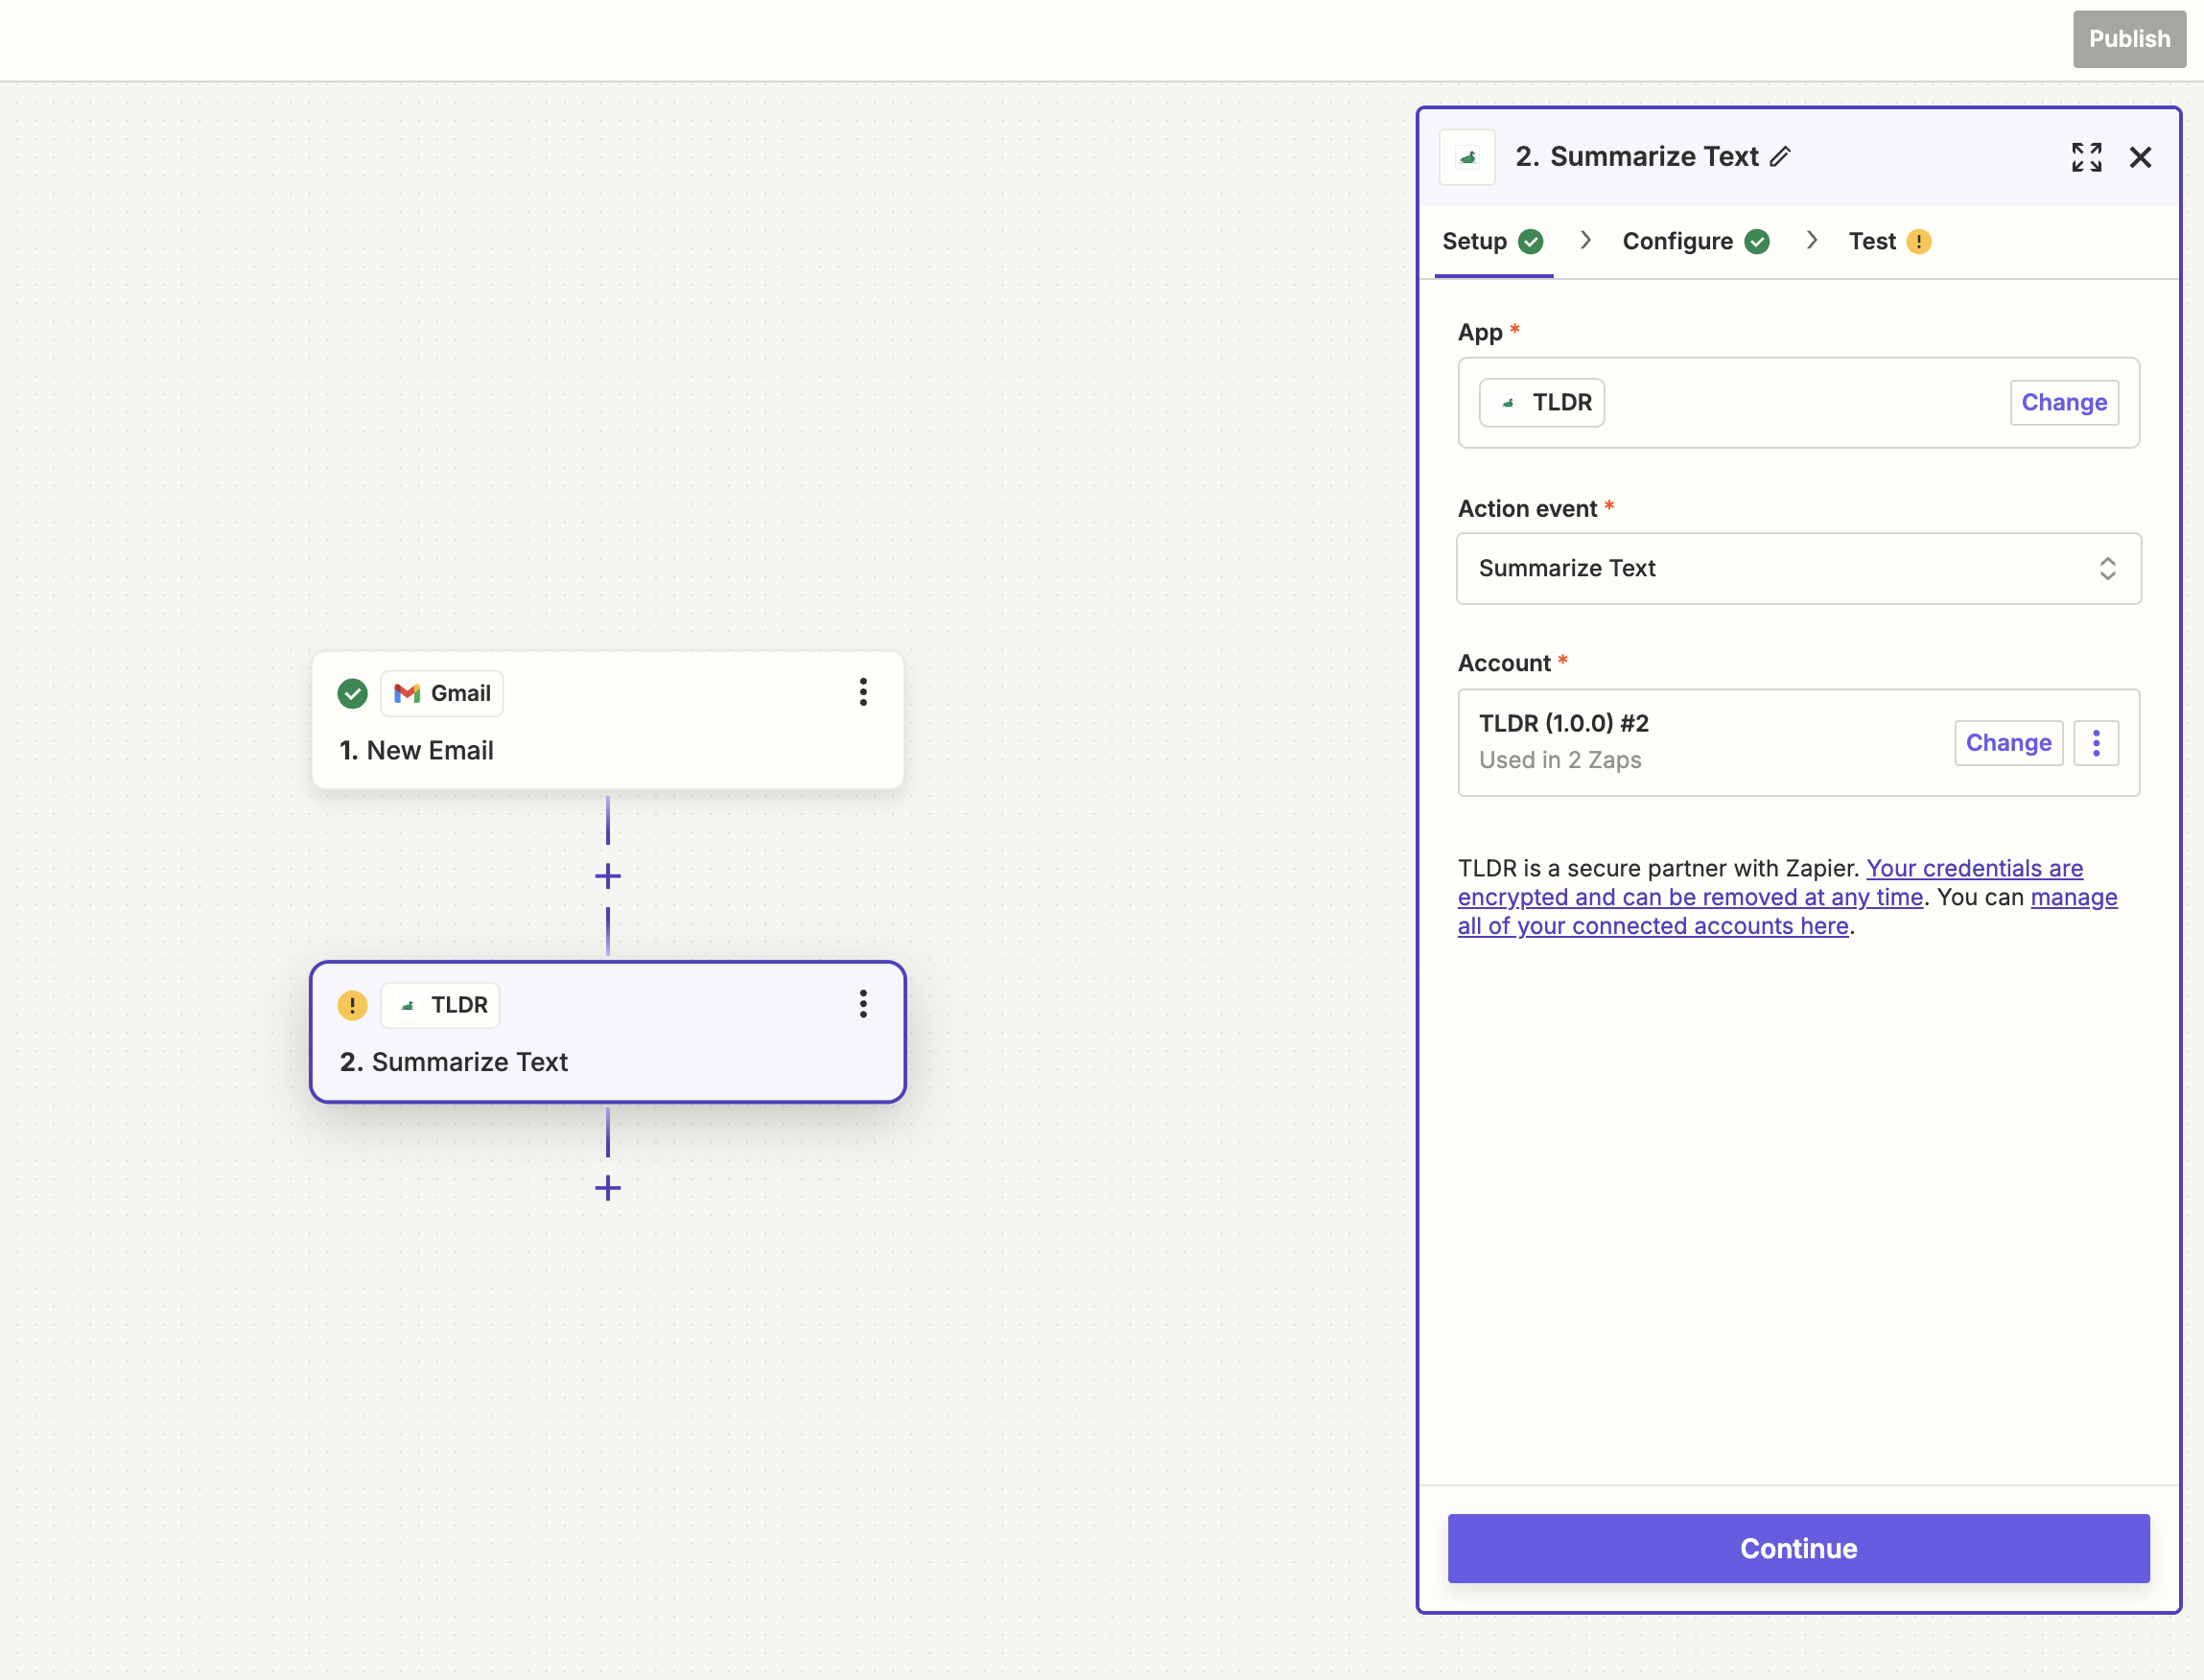Click the '1. New Email' step title

click(x=417, y=750)
